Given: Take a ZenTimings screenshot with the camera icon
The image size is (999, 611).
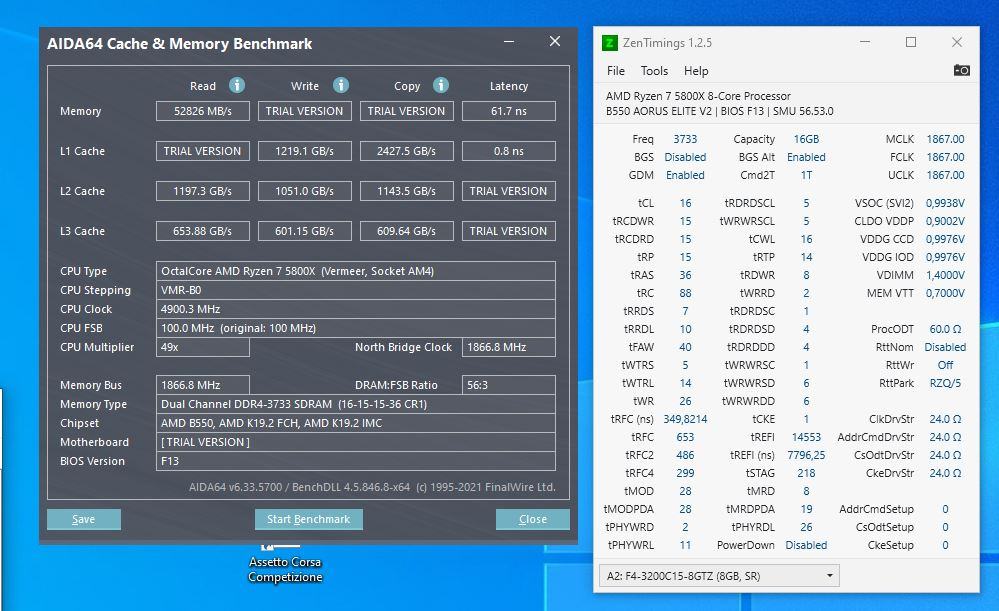Looking at the screenshot, I should pos(961,70).
